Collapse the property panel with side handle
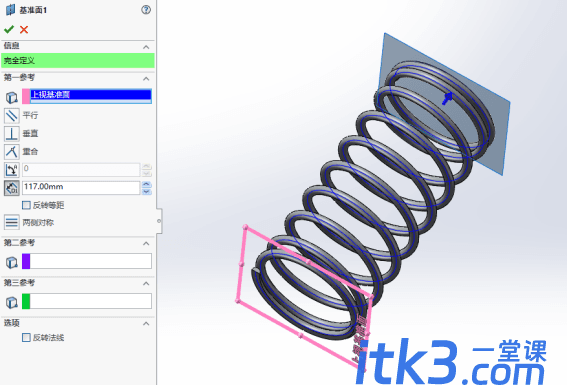This screenshot has width=567, height=386. [x=159, y=221]
